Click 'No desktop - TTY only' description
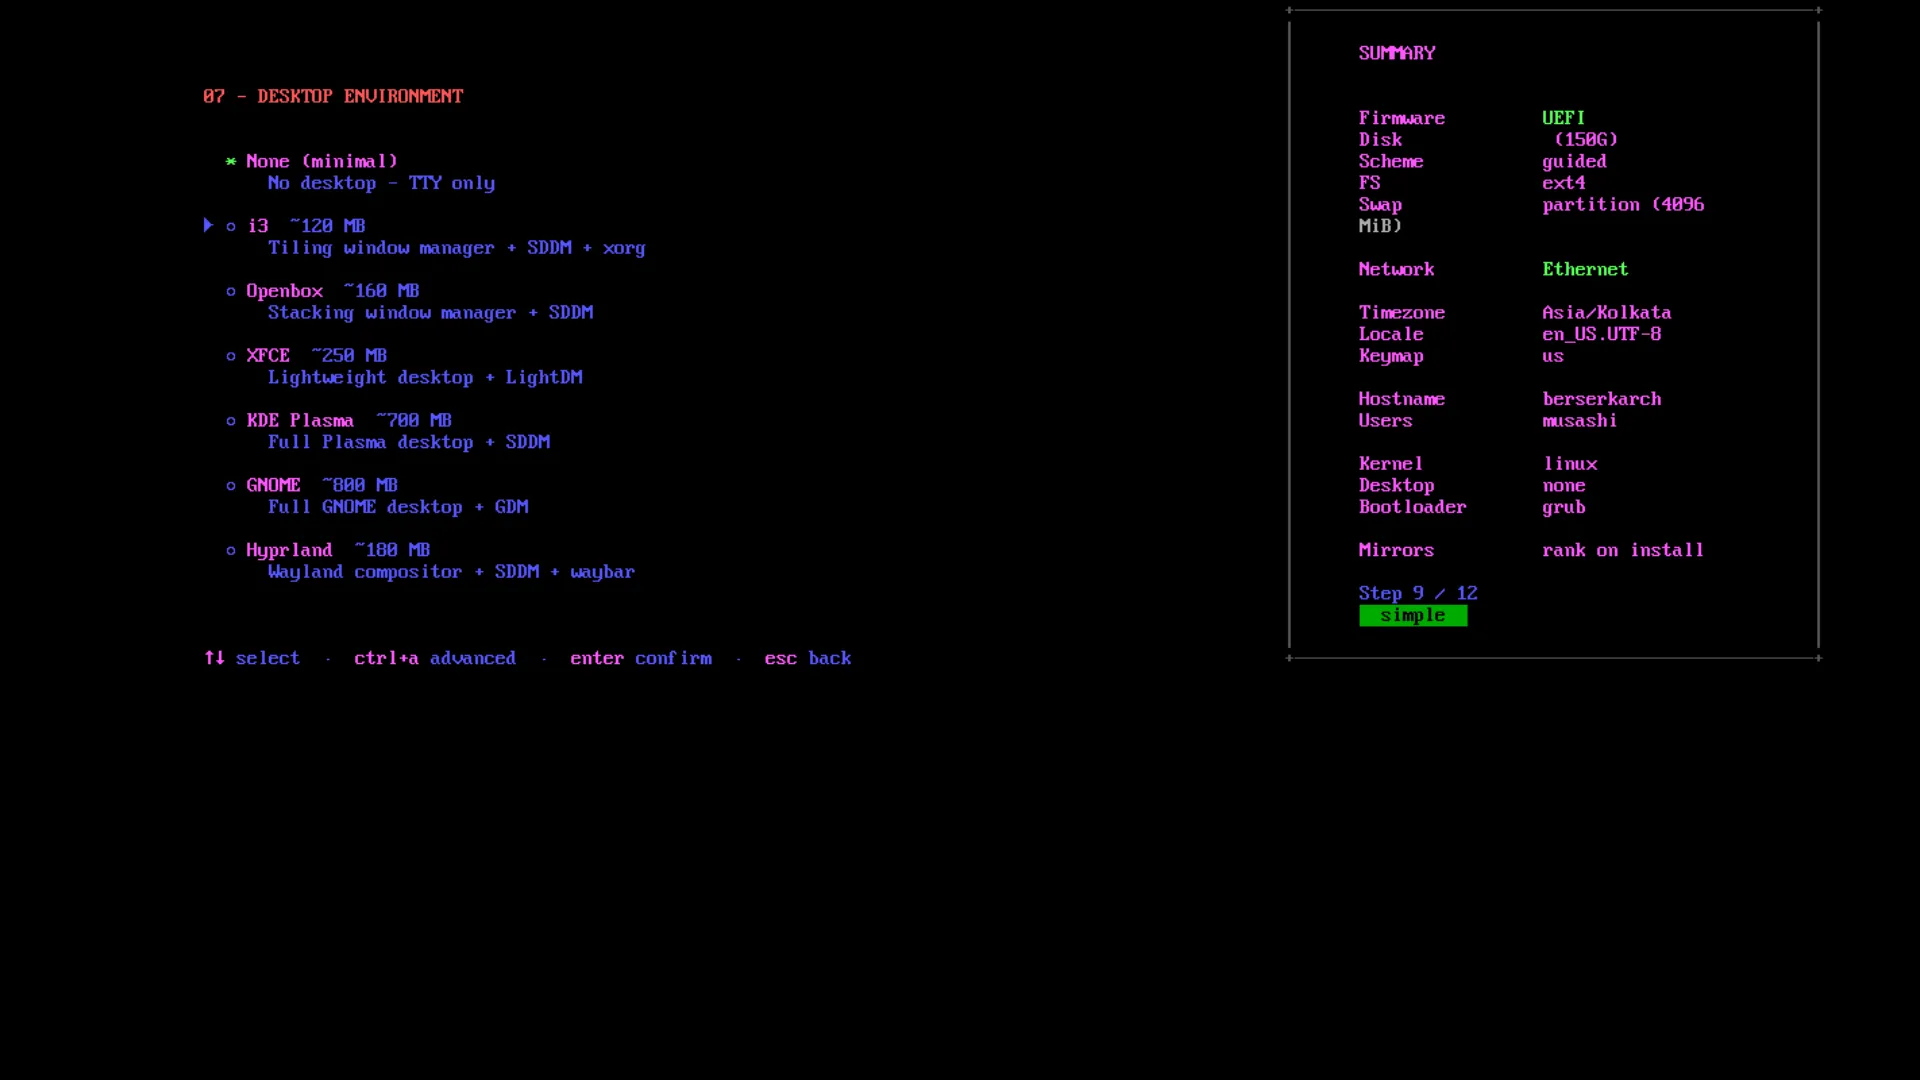Image resolution: width=1920 pixels, height=1080 pixels. pos(381,184)
